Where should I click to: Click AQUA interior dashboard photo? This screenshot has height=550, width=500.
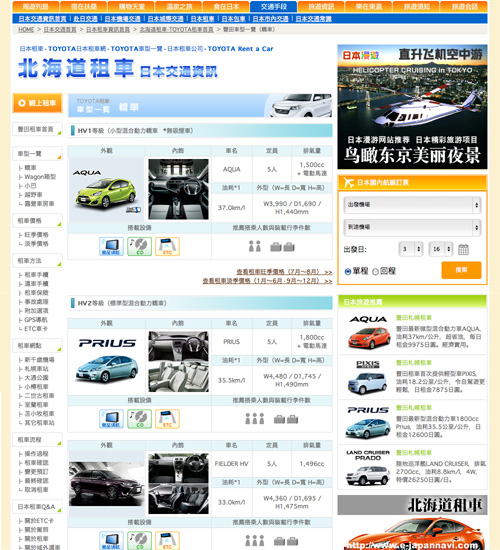(178, 189)
